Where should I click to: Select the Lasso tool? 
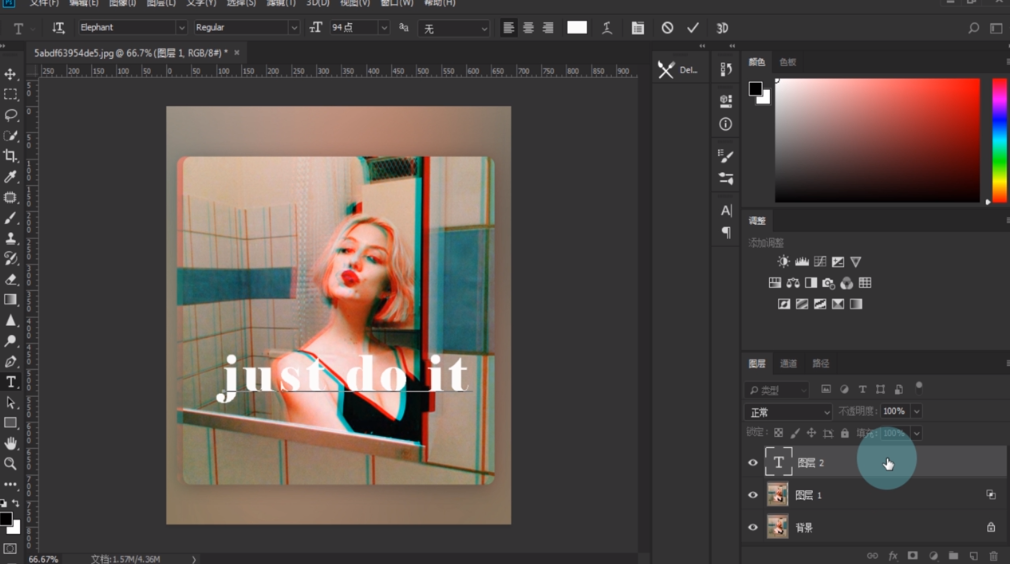tap(10, 115)
